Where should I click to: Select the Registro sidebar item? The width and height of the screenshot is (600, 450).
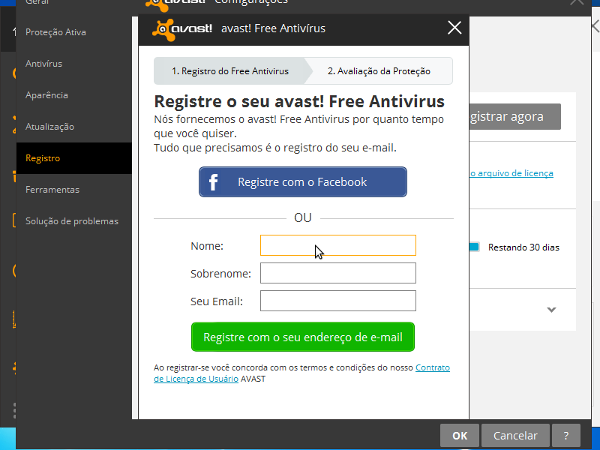coord(74,158)
